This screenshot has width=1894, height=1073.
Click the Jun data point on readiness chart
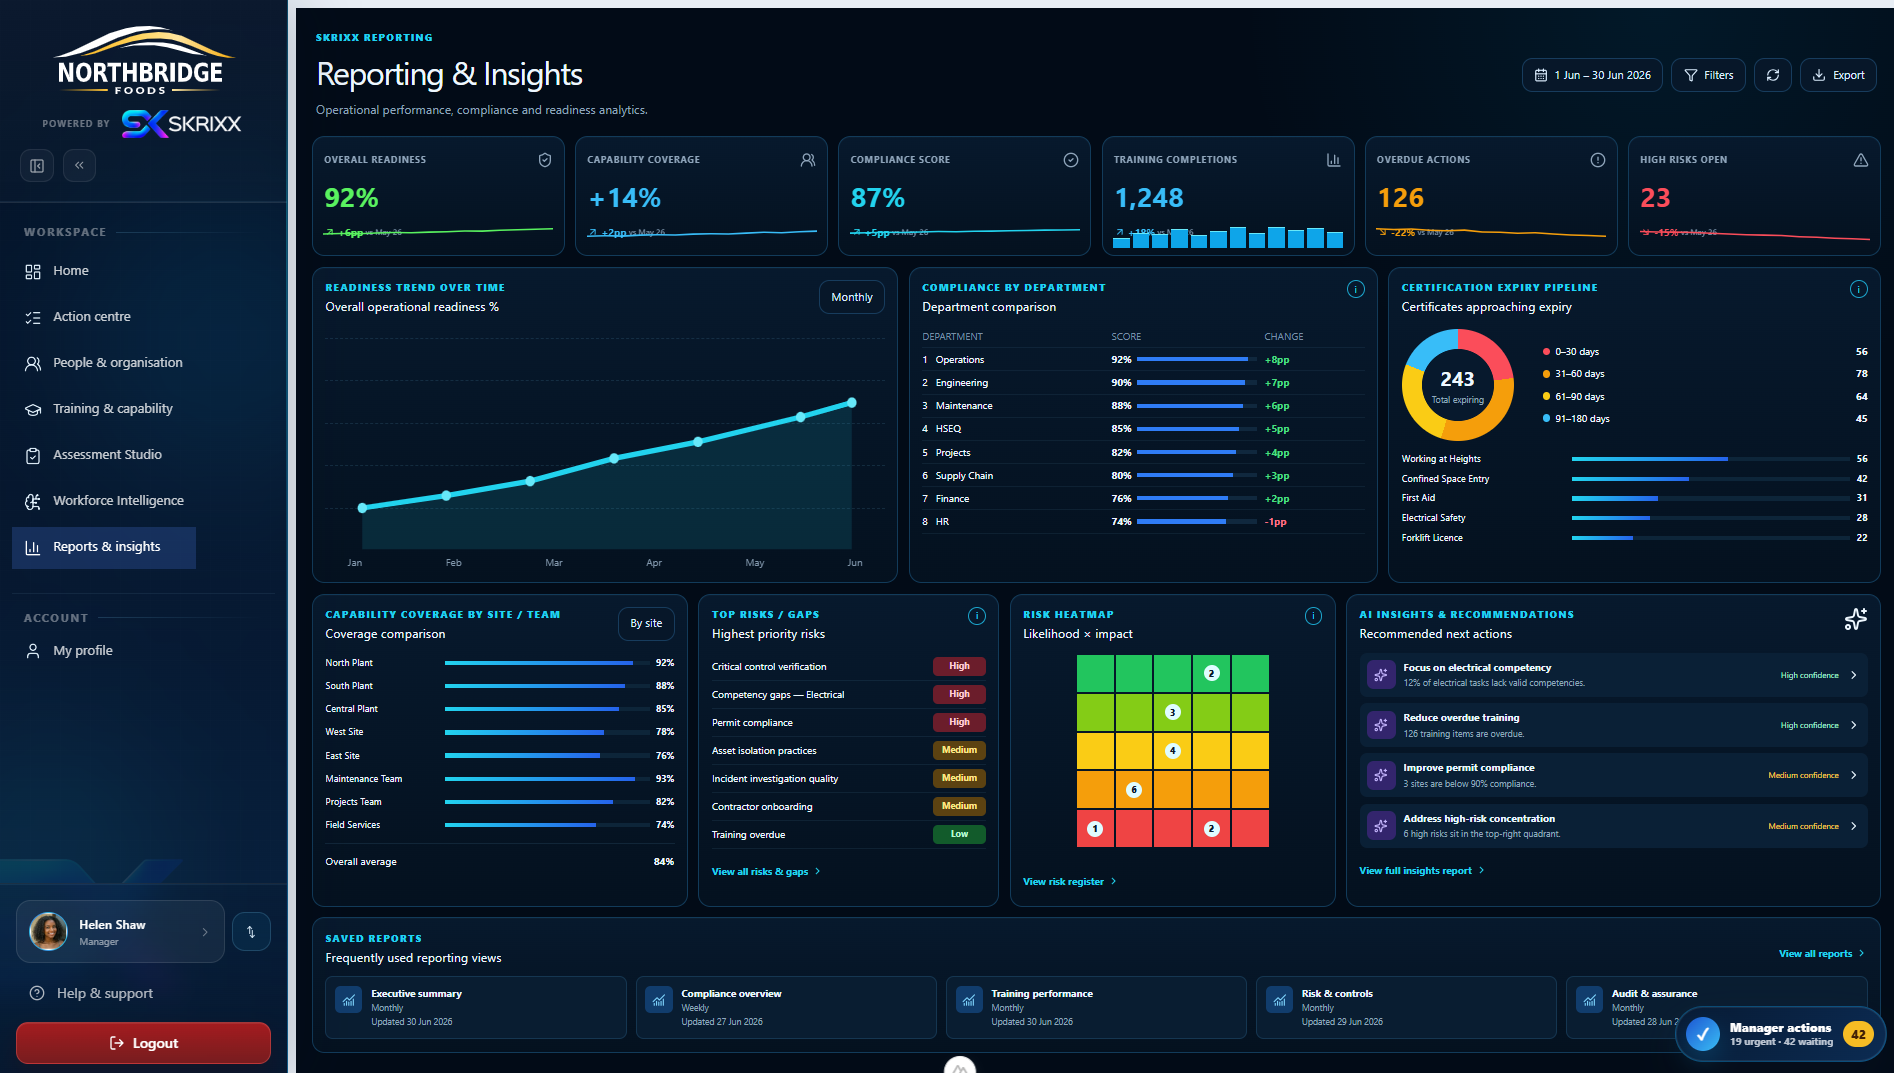(x=852, y=403)
